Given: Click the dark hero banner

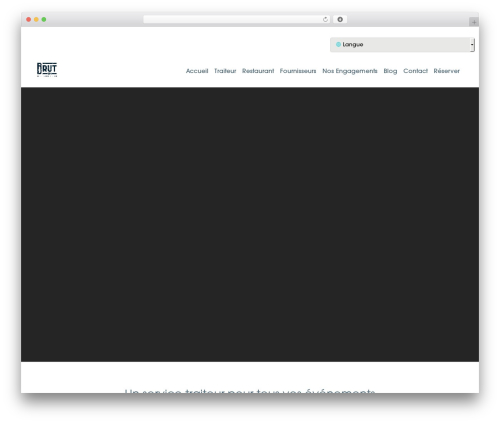Looking at the screenshot, I should (x=250, y=224).
